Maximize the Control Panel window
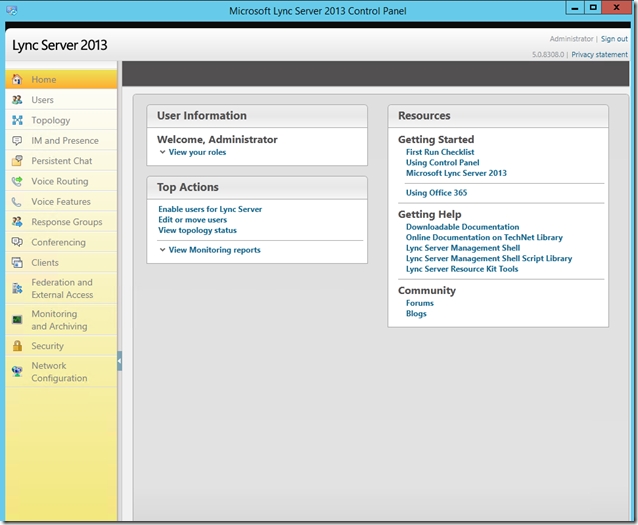This screenshot has height=525, width=638. point(593,8)
